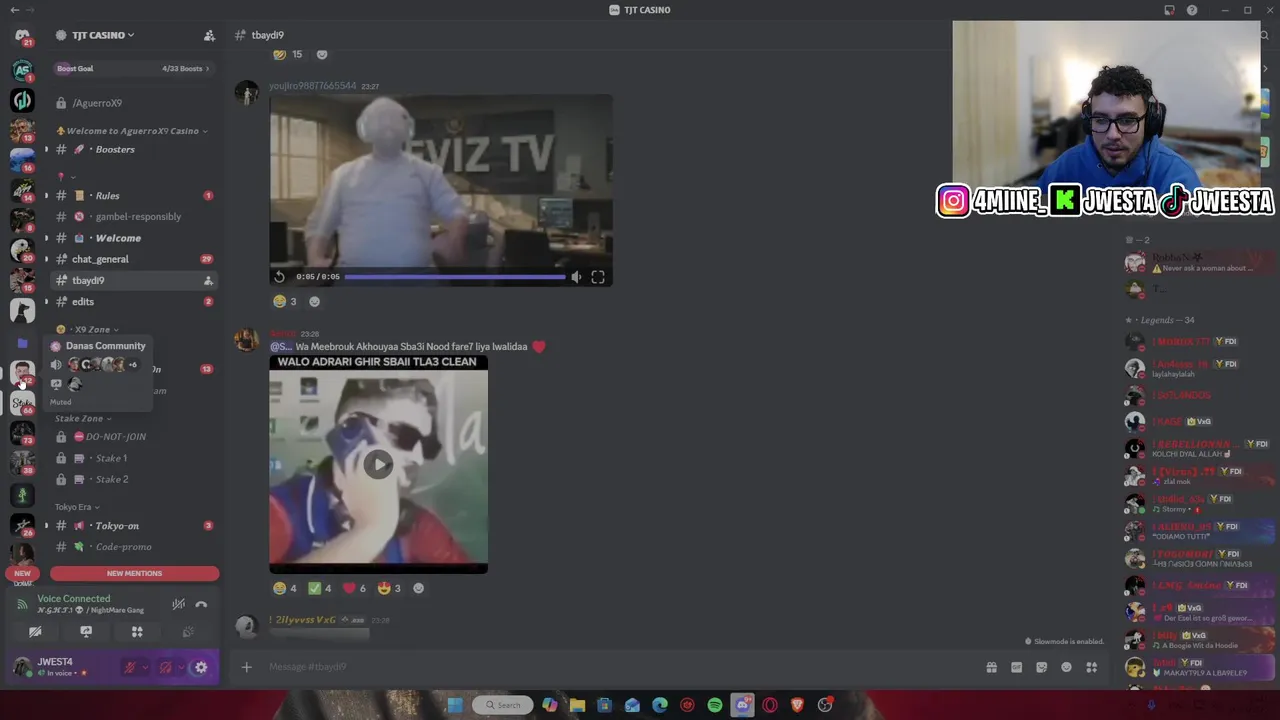Open help icon in title bar
Screen dimensions: 1280x720
(x=1192, y=10)
